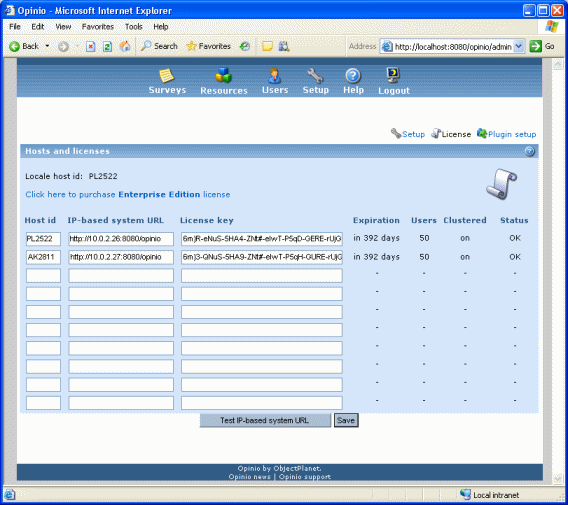Open the Back button history dropdown arrow
Screen dimensions: 568x505
(47, 46)
